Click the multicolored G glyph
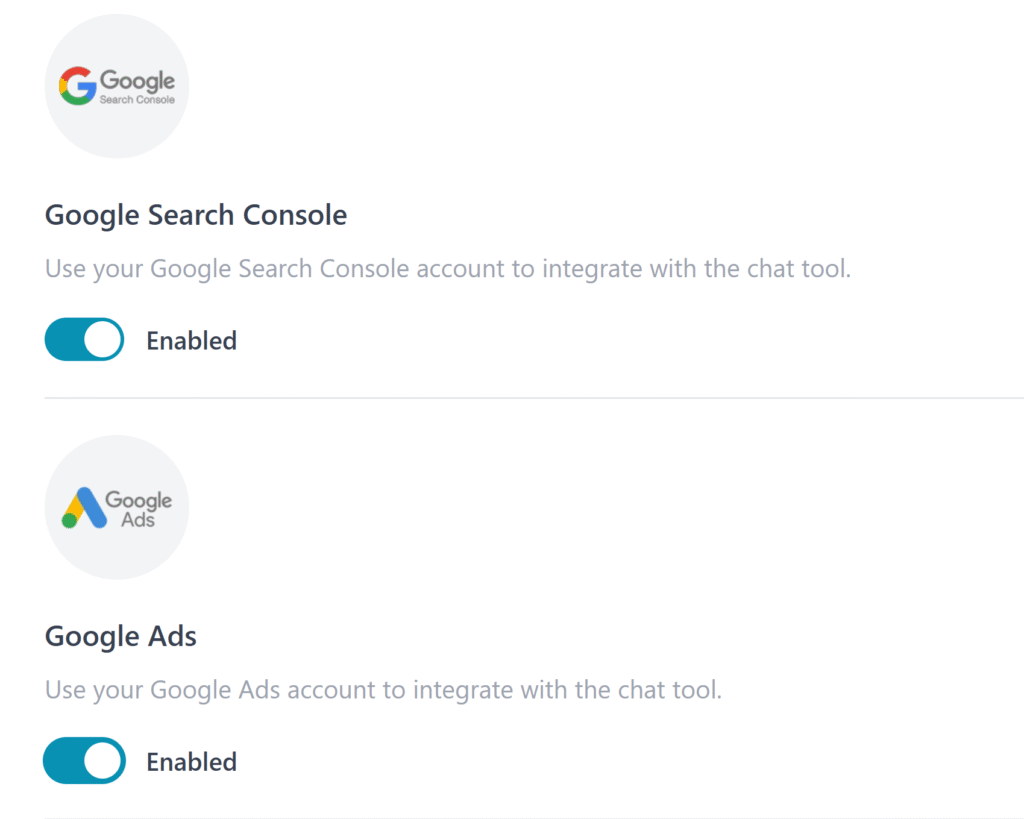The image size is (1024, 819). (77, 86)
